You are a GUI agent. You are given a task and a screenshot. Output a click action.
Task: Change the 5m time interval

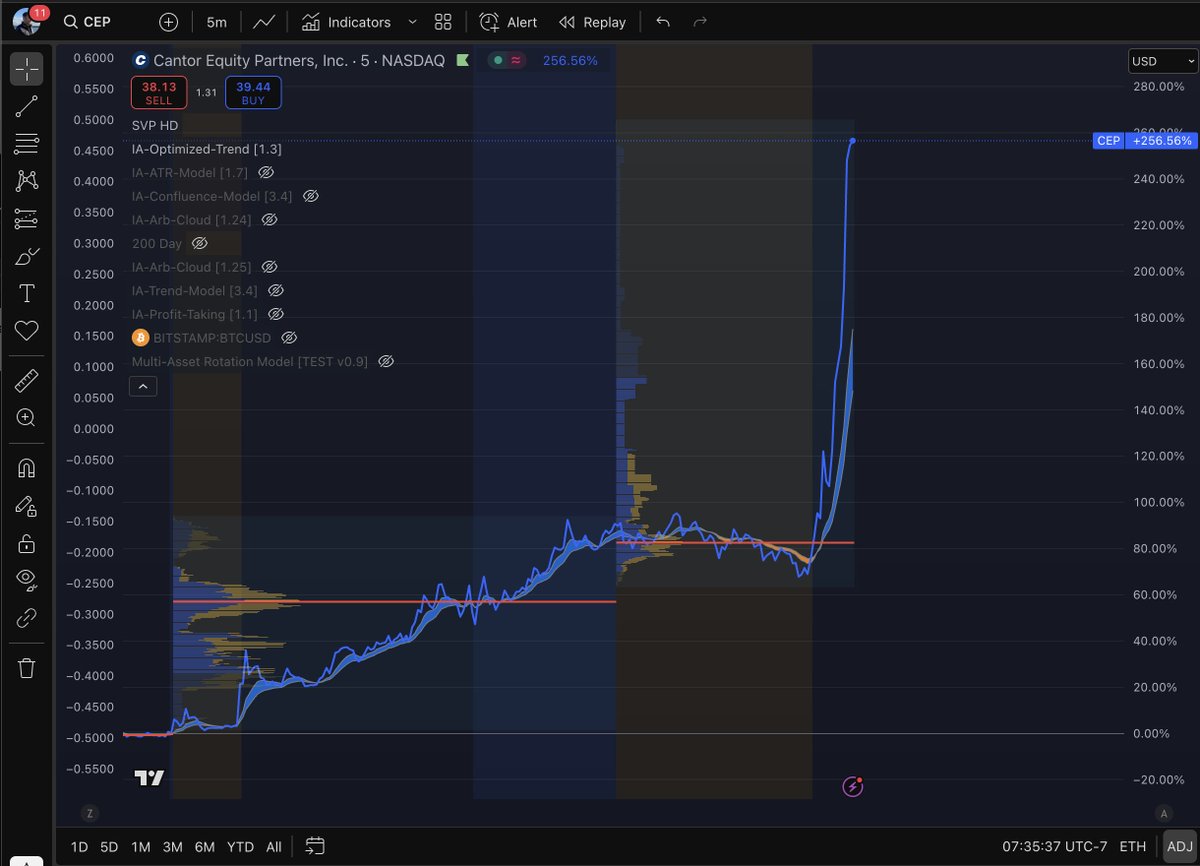[x=216, y=22]
